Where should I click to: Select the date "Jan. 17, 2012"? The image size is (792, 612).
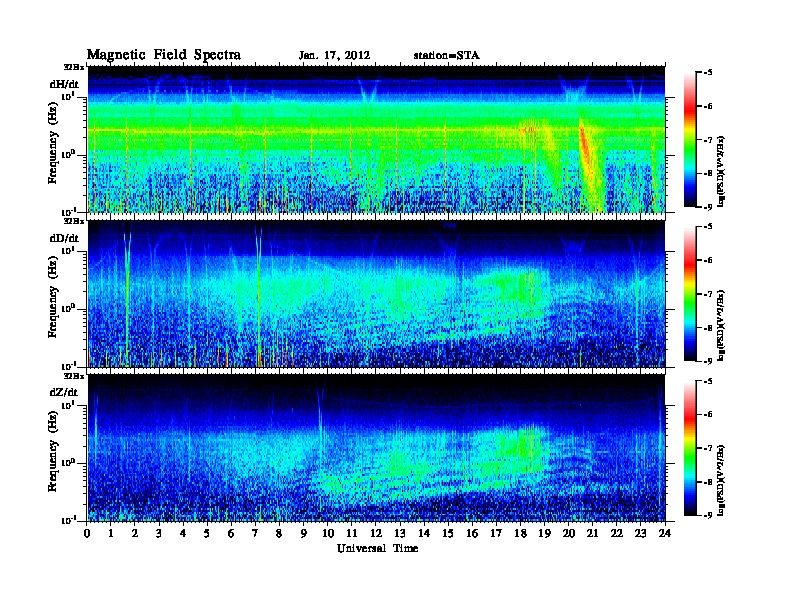(x=334, y=56)
